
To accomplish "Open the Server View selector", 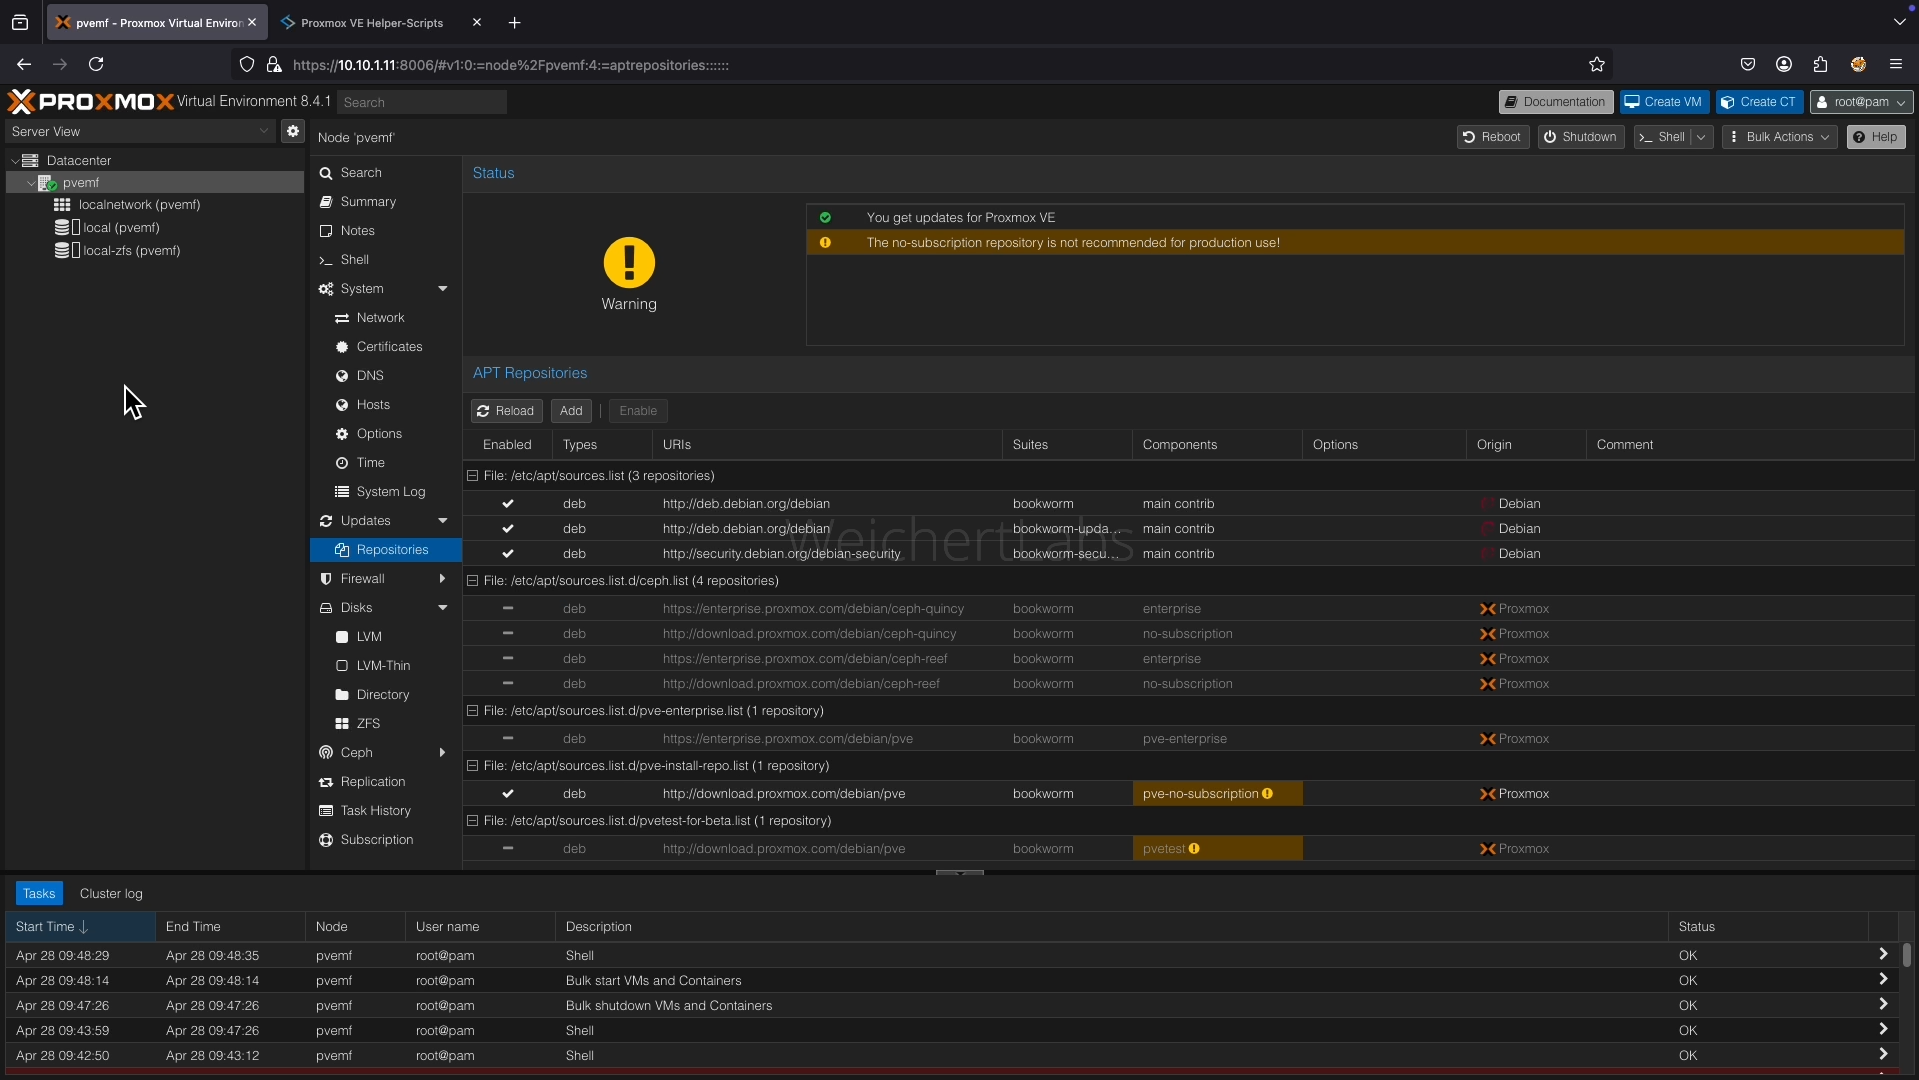I will pos(139,131).
